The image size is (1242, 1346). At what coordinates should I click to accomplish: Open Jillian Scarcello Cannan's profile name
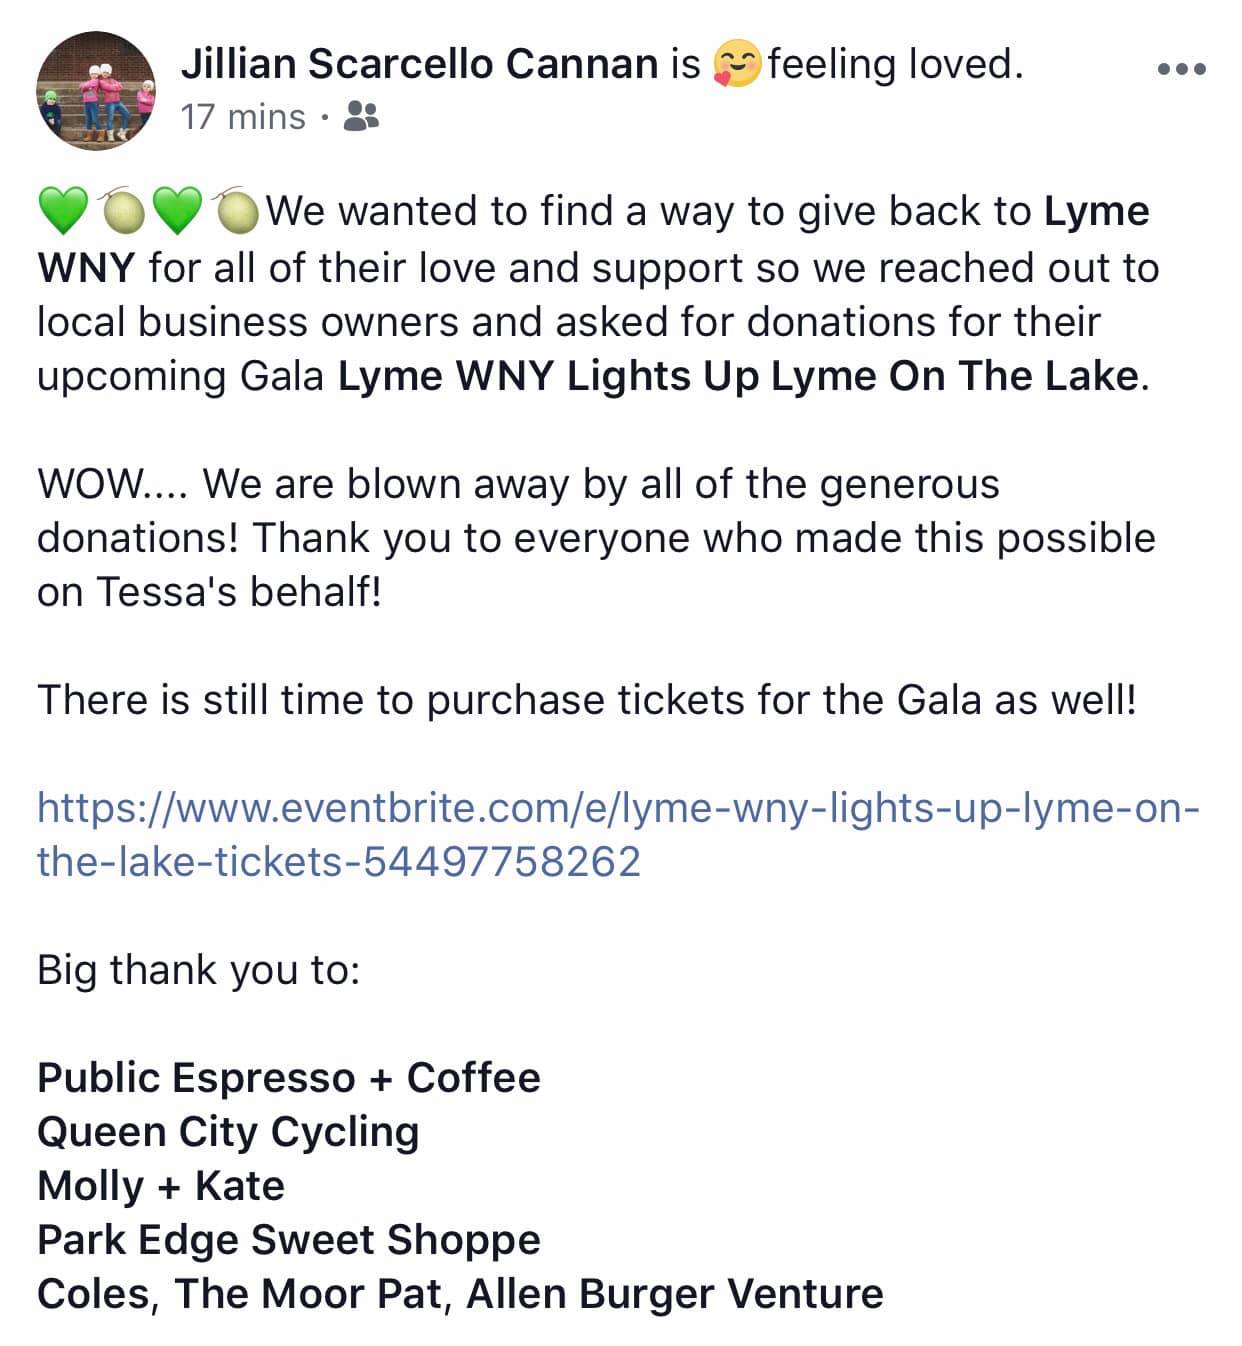pos(419,64)
